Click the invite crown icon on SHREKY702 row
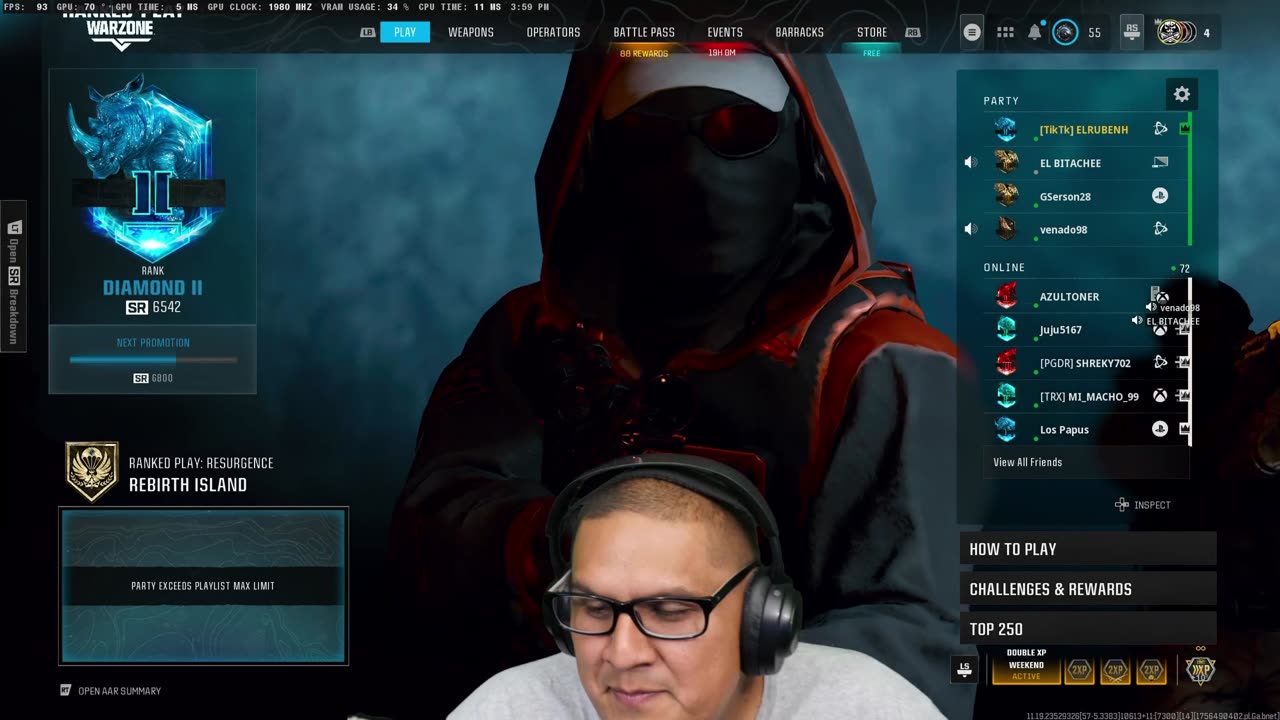The image size is (1280, 720). [x=1184, y=362]
